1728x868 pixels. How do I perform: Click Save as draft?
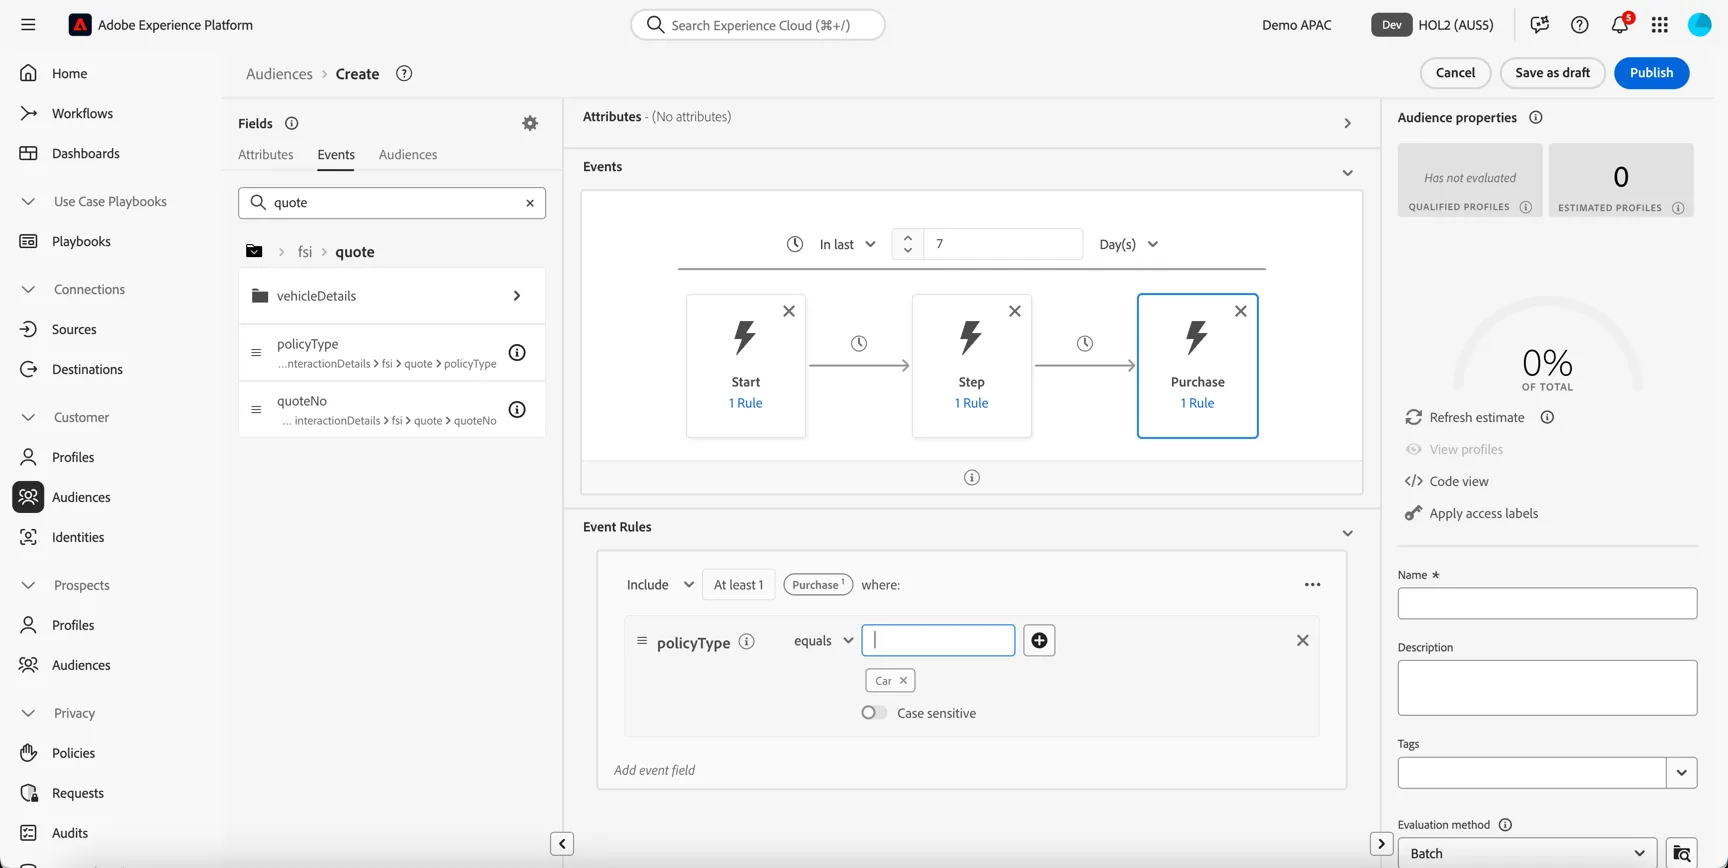(x=1552, y=73)
